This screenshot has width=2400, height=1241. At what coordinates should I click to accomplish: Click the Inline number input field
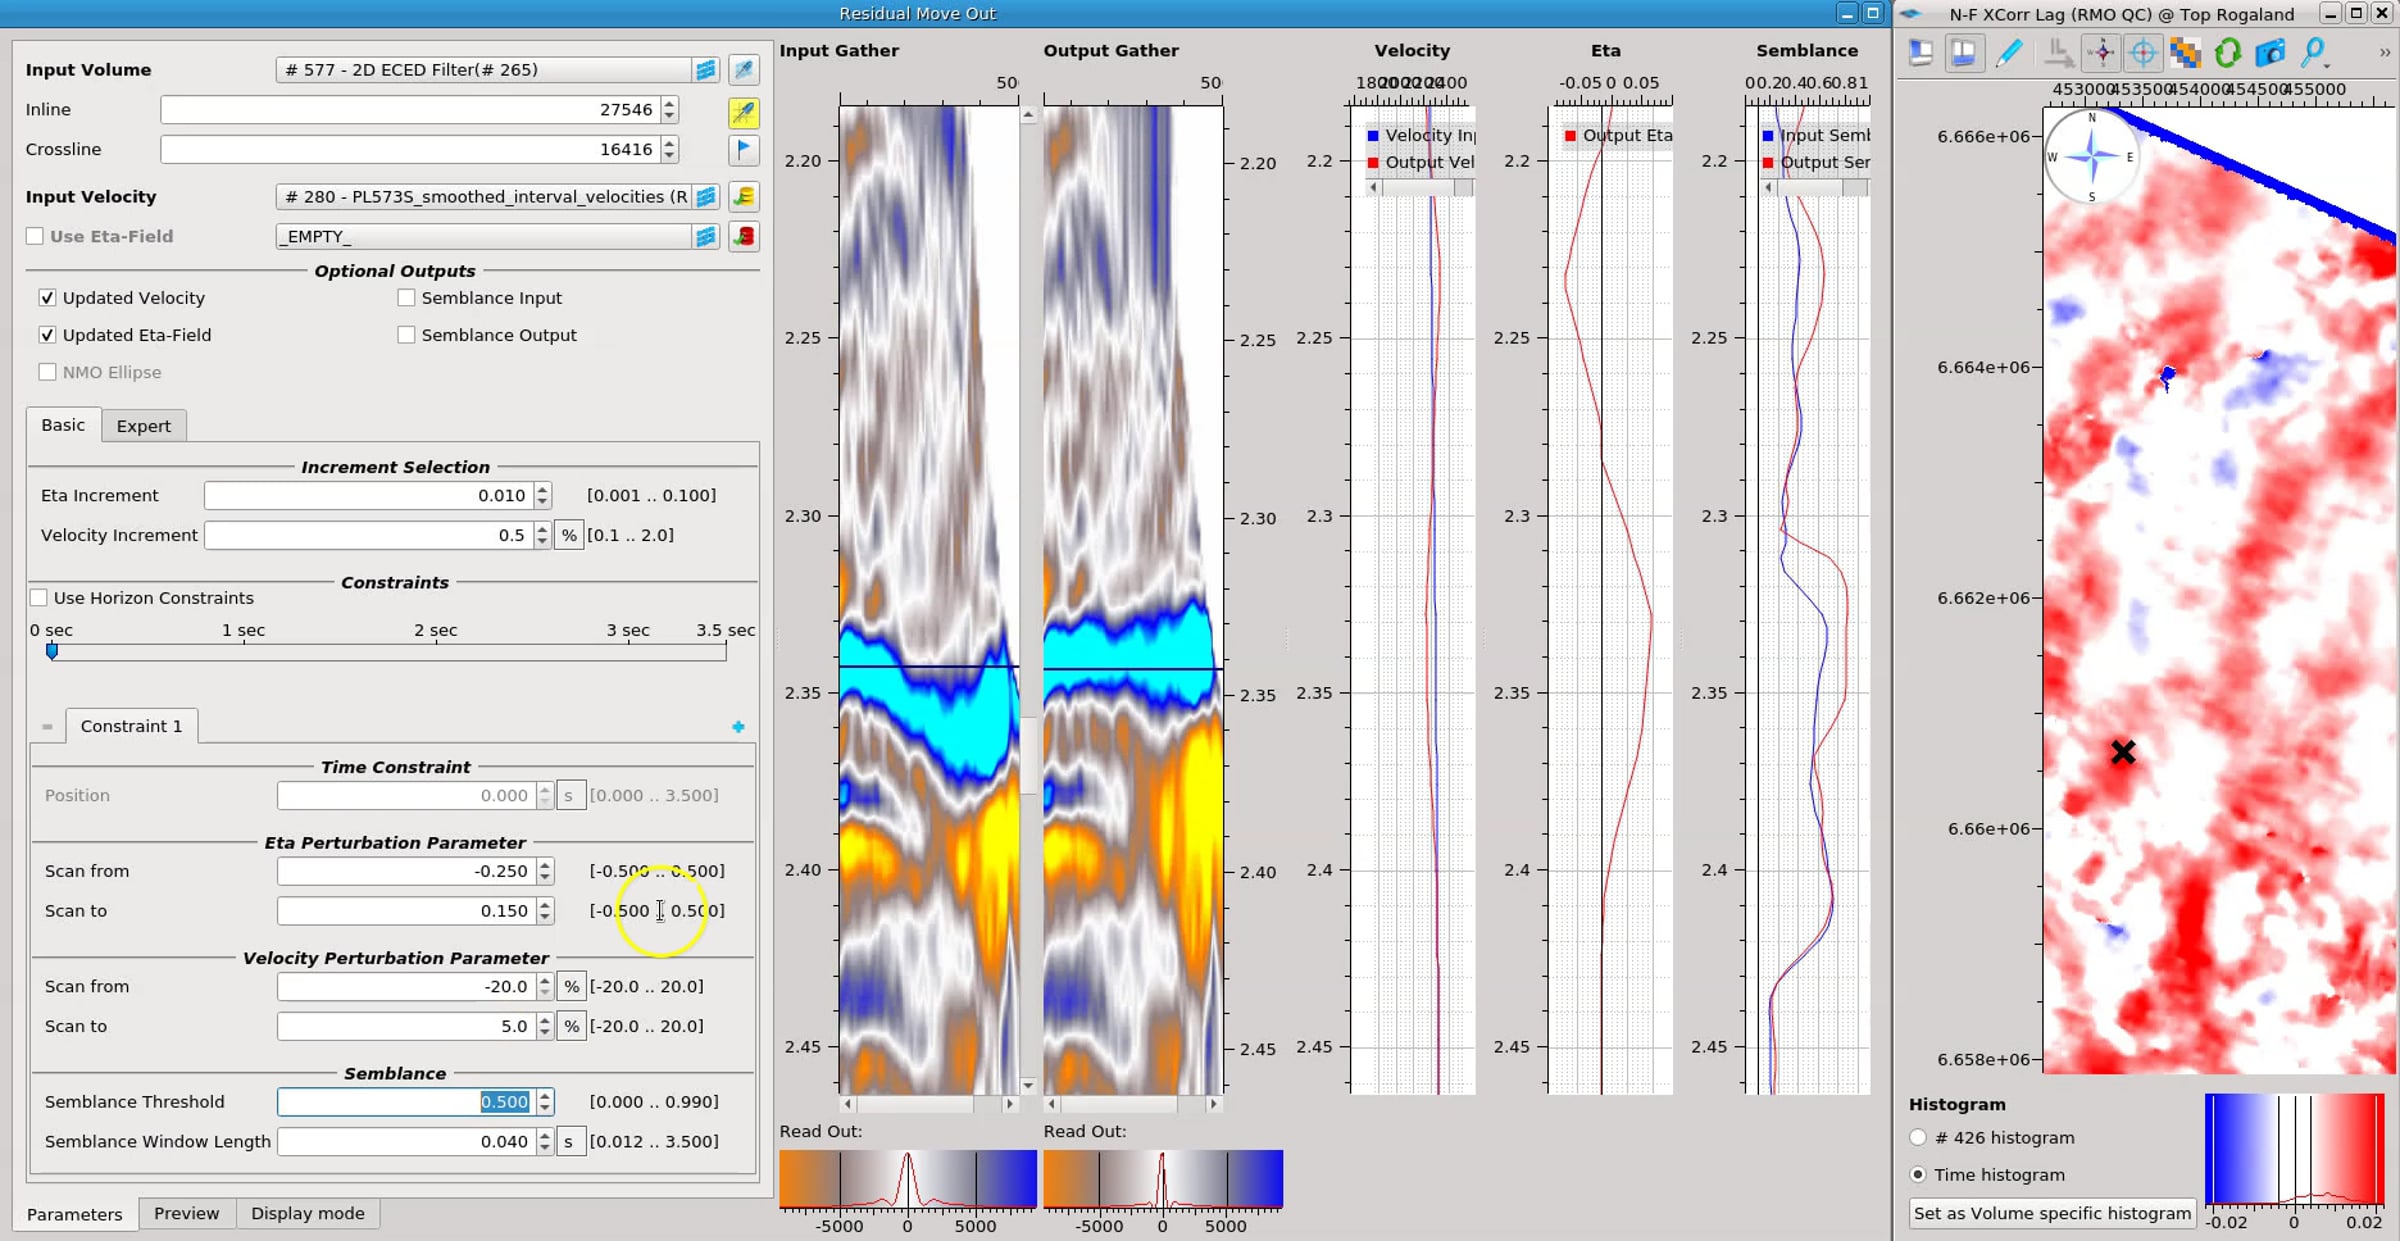pyautogui.click(x=410, y=110)
